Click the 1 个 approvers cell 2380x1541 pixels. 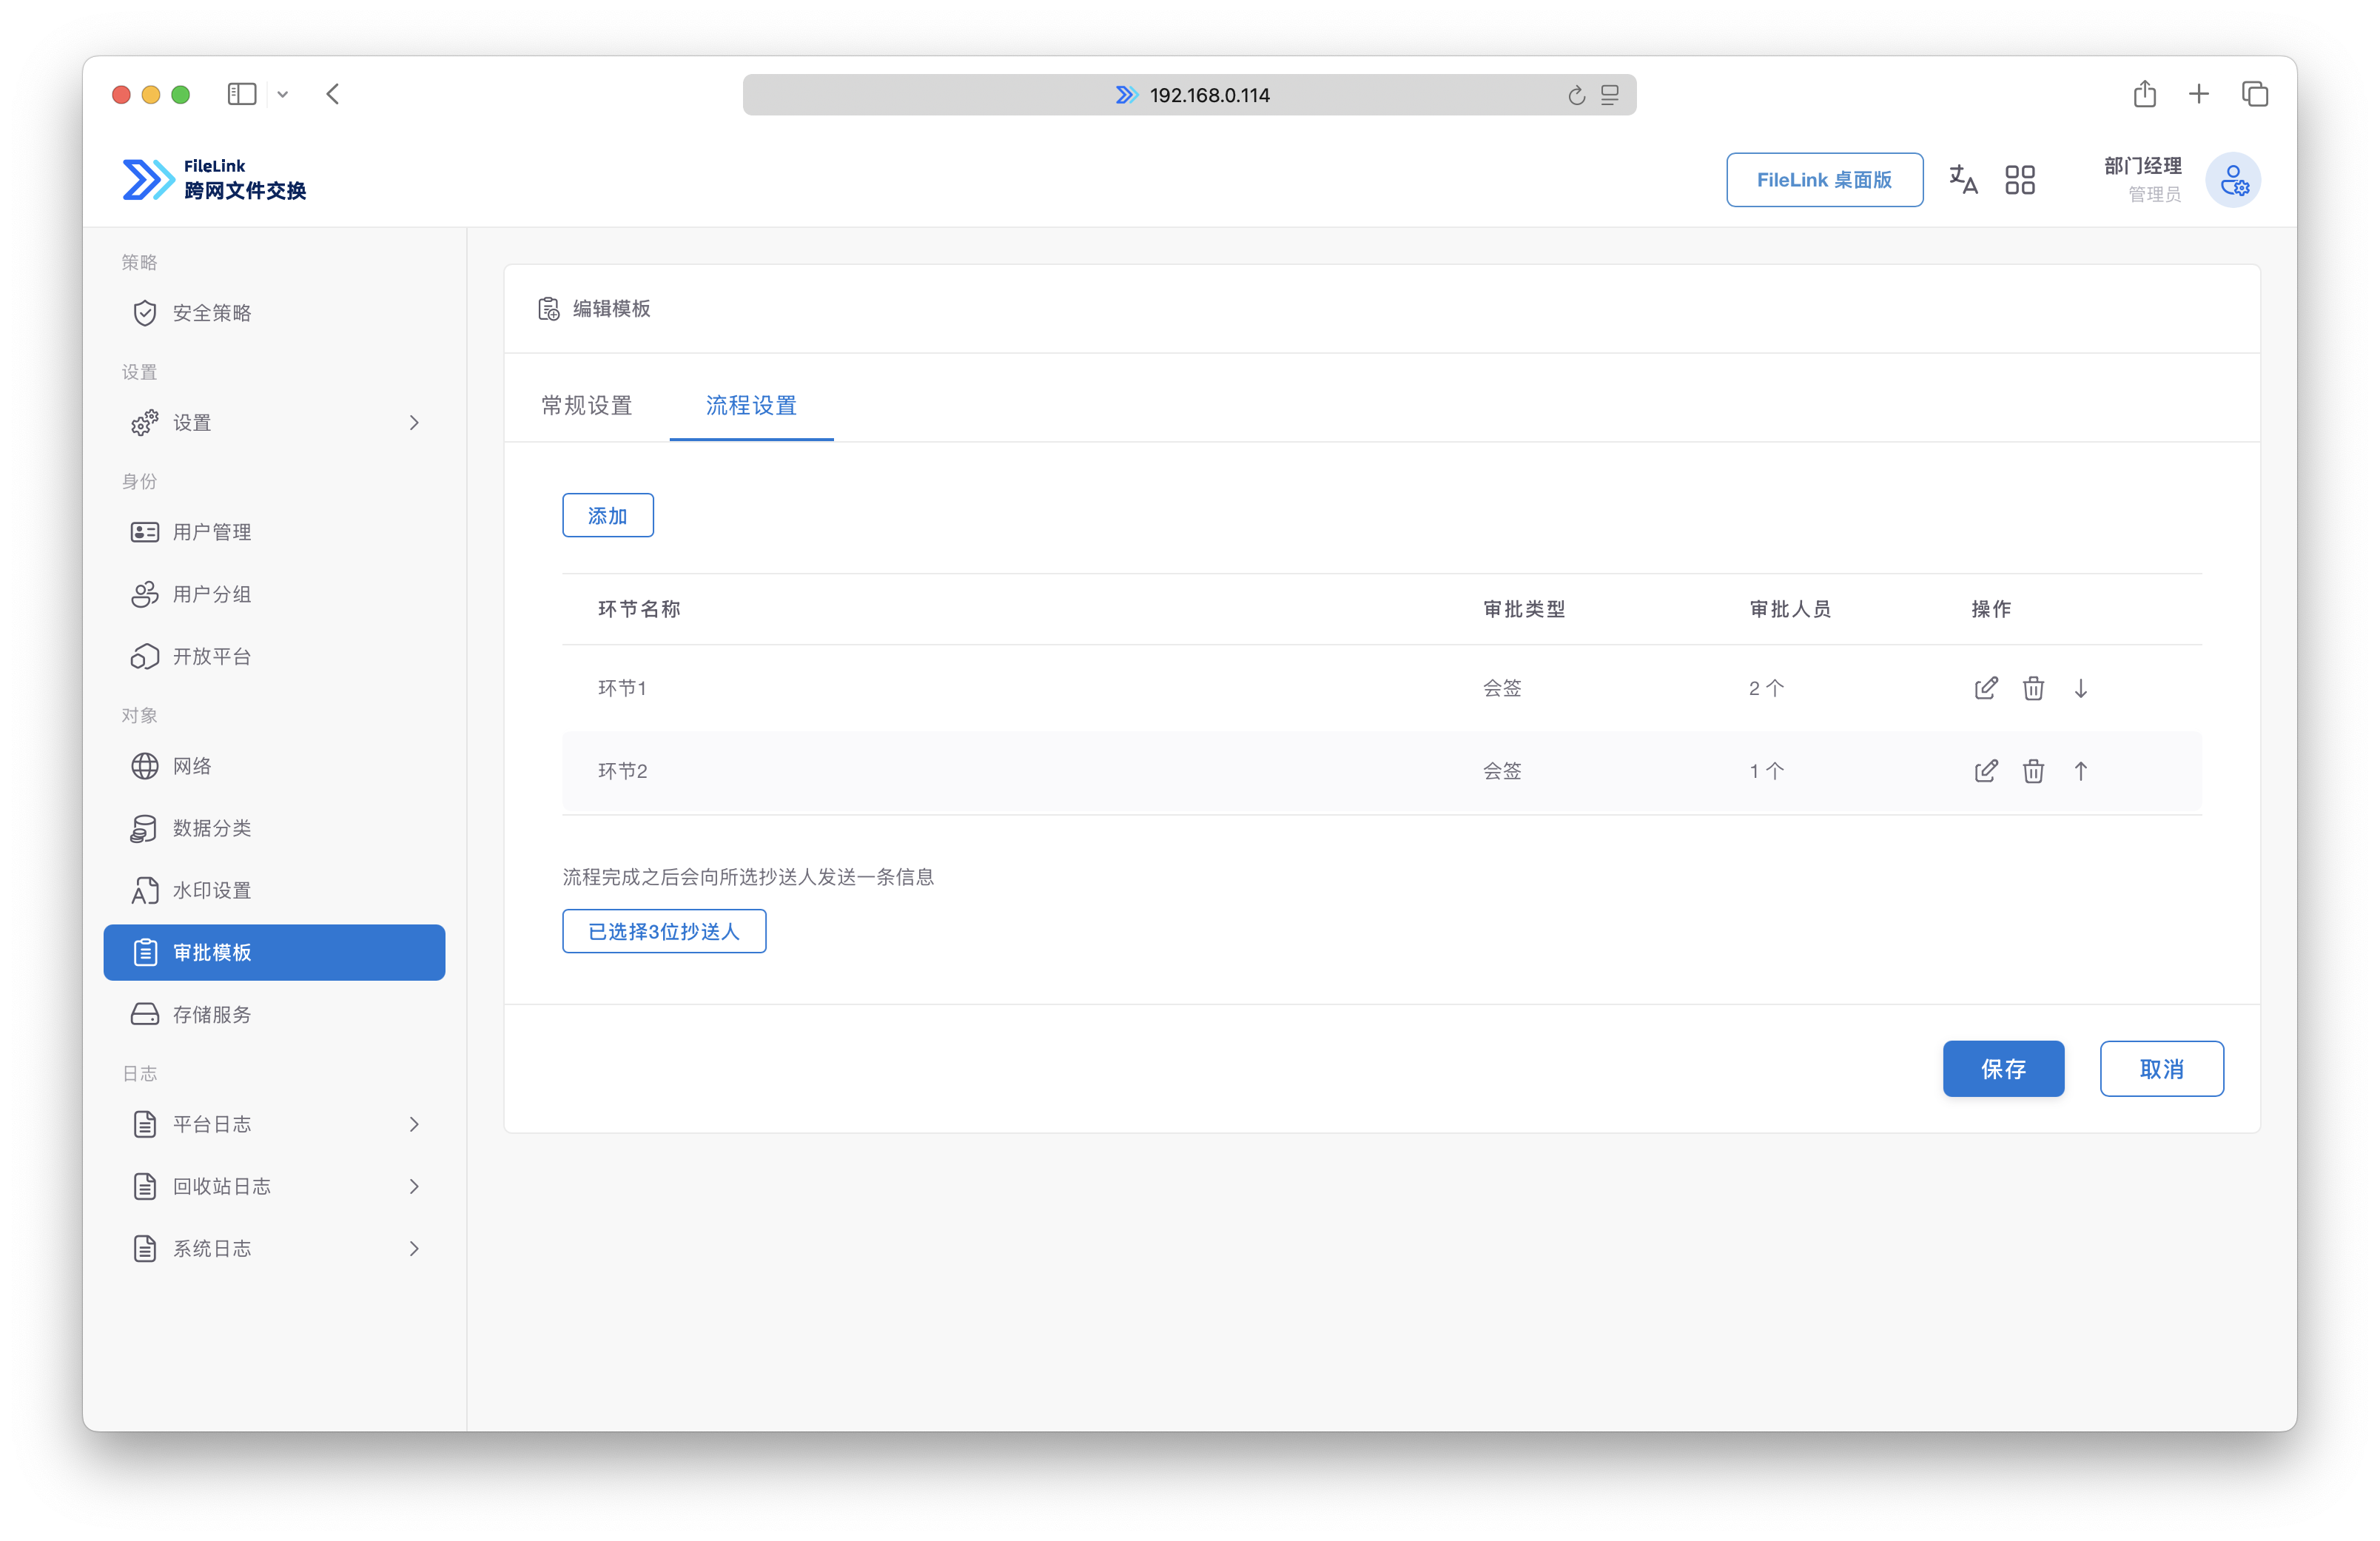tap(1766, 771)
